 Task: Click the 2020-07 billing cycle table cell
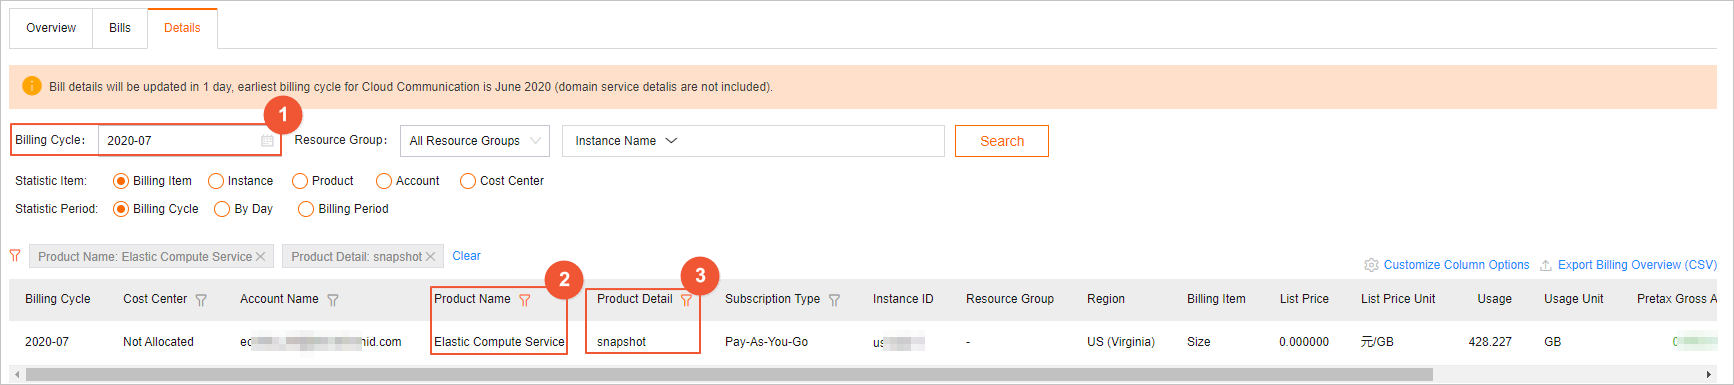point(47,342)
